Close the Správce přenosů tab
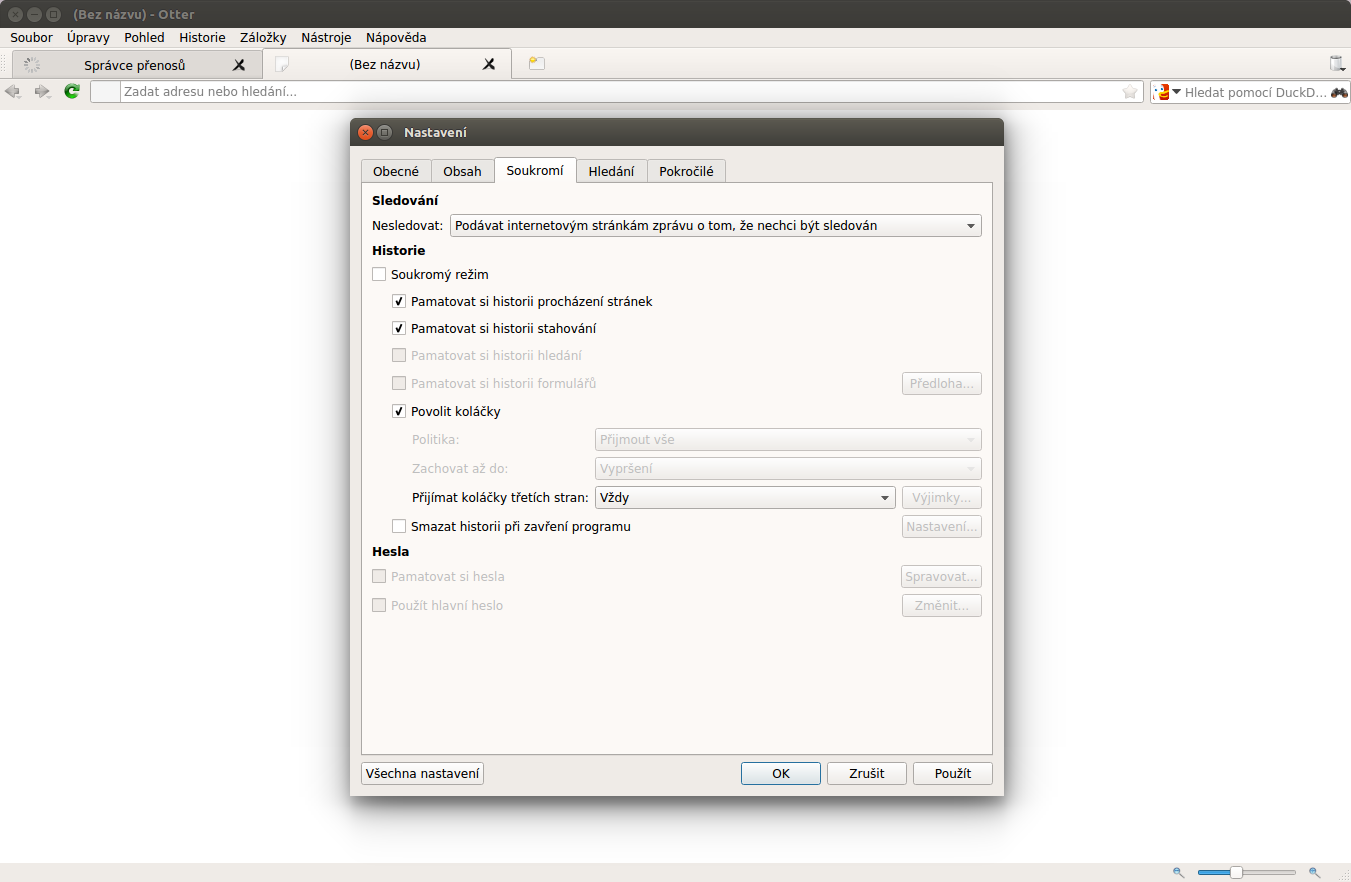Image resolution: width=1351 pixels, height=882 pixels. [239, 65]
